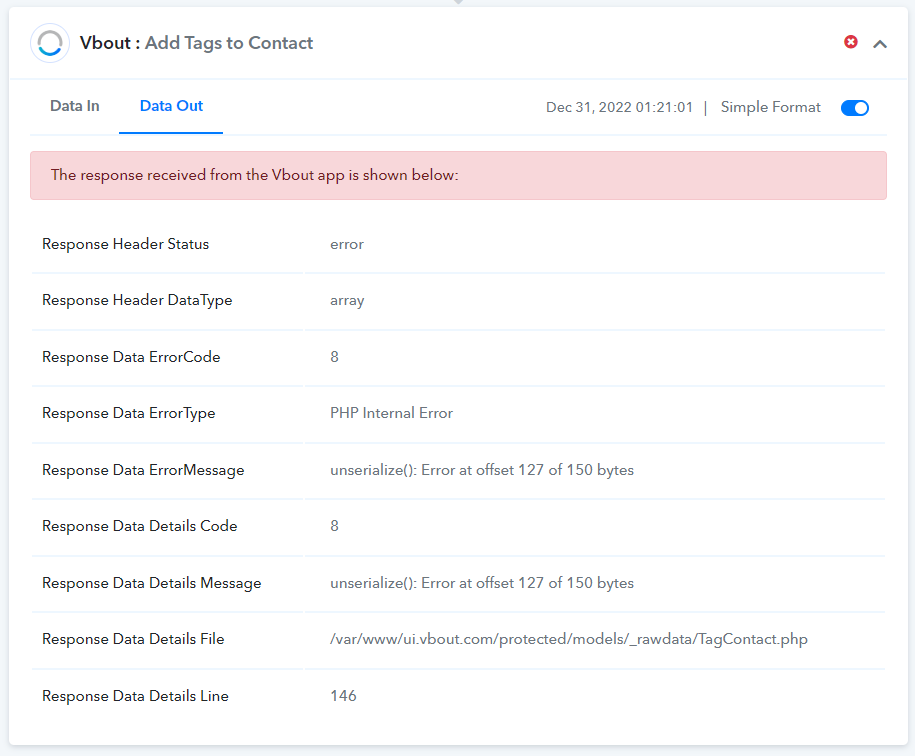Switch to the Data In tab
915x756 pixels.
click(x=75, y=106)
